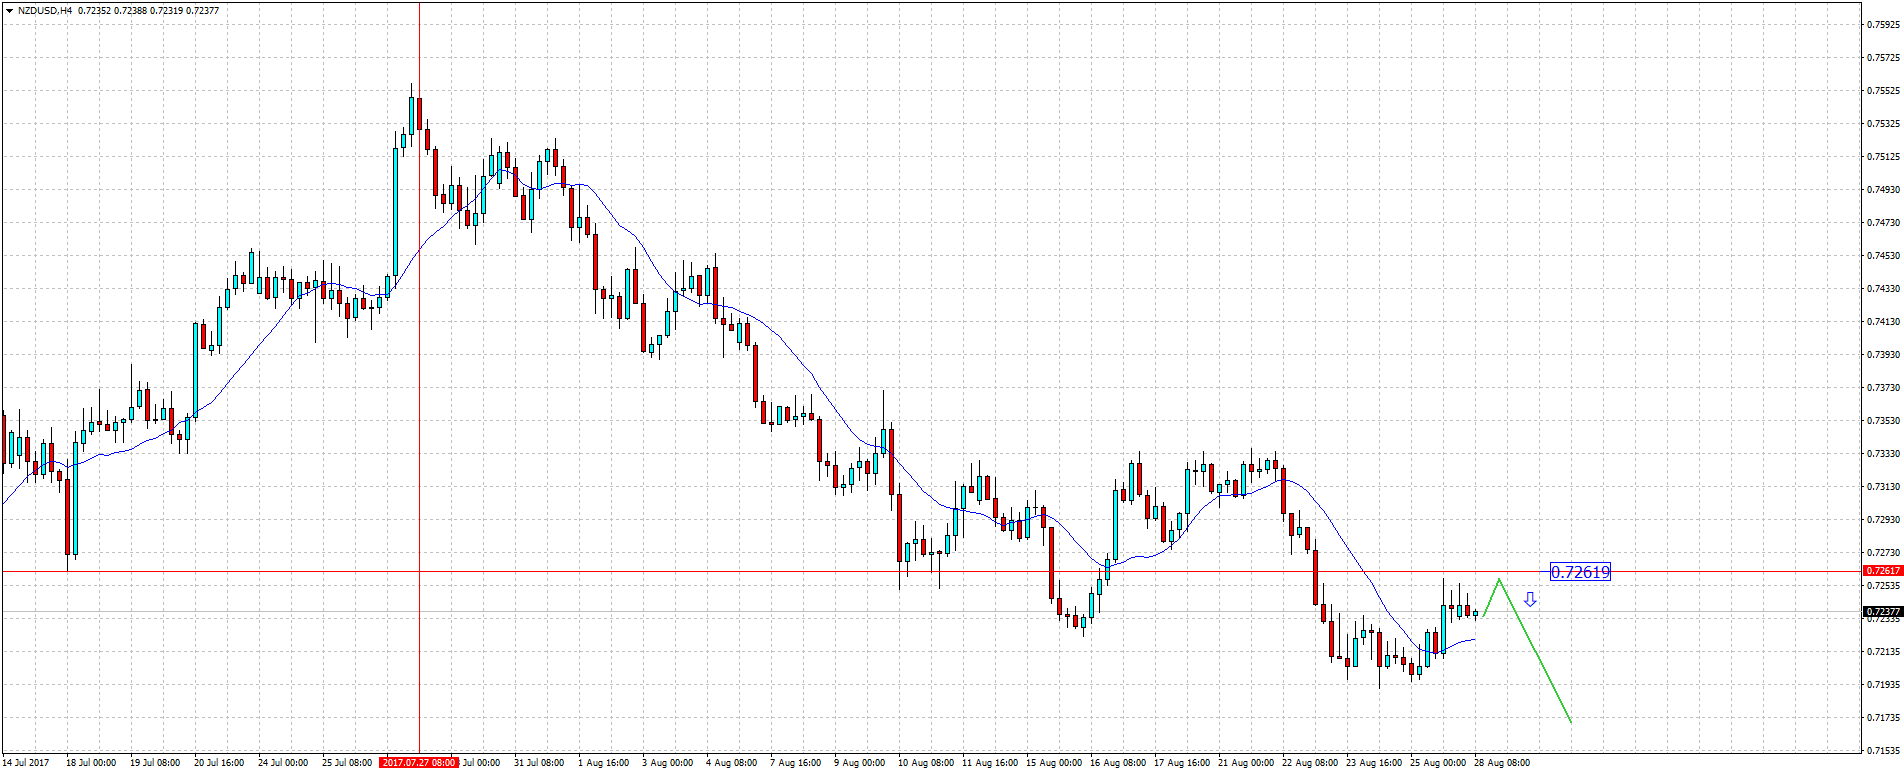This screenshot has height=774, width=1904.
Task: Click the 0.74130 price scale label
Action: tap(1884, 322)
